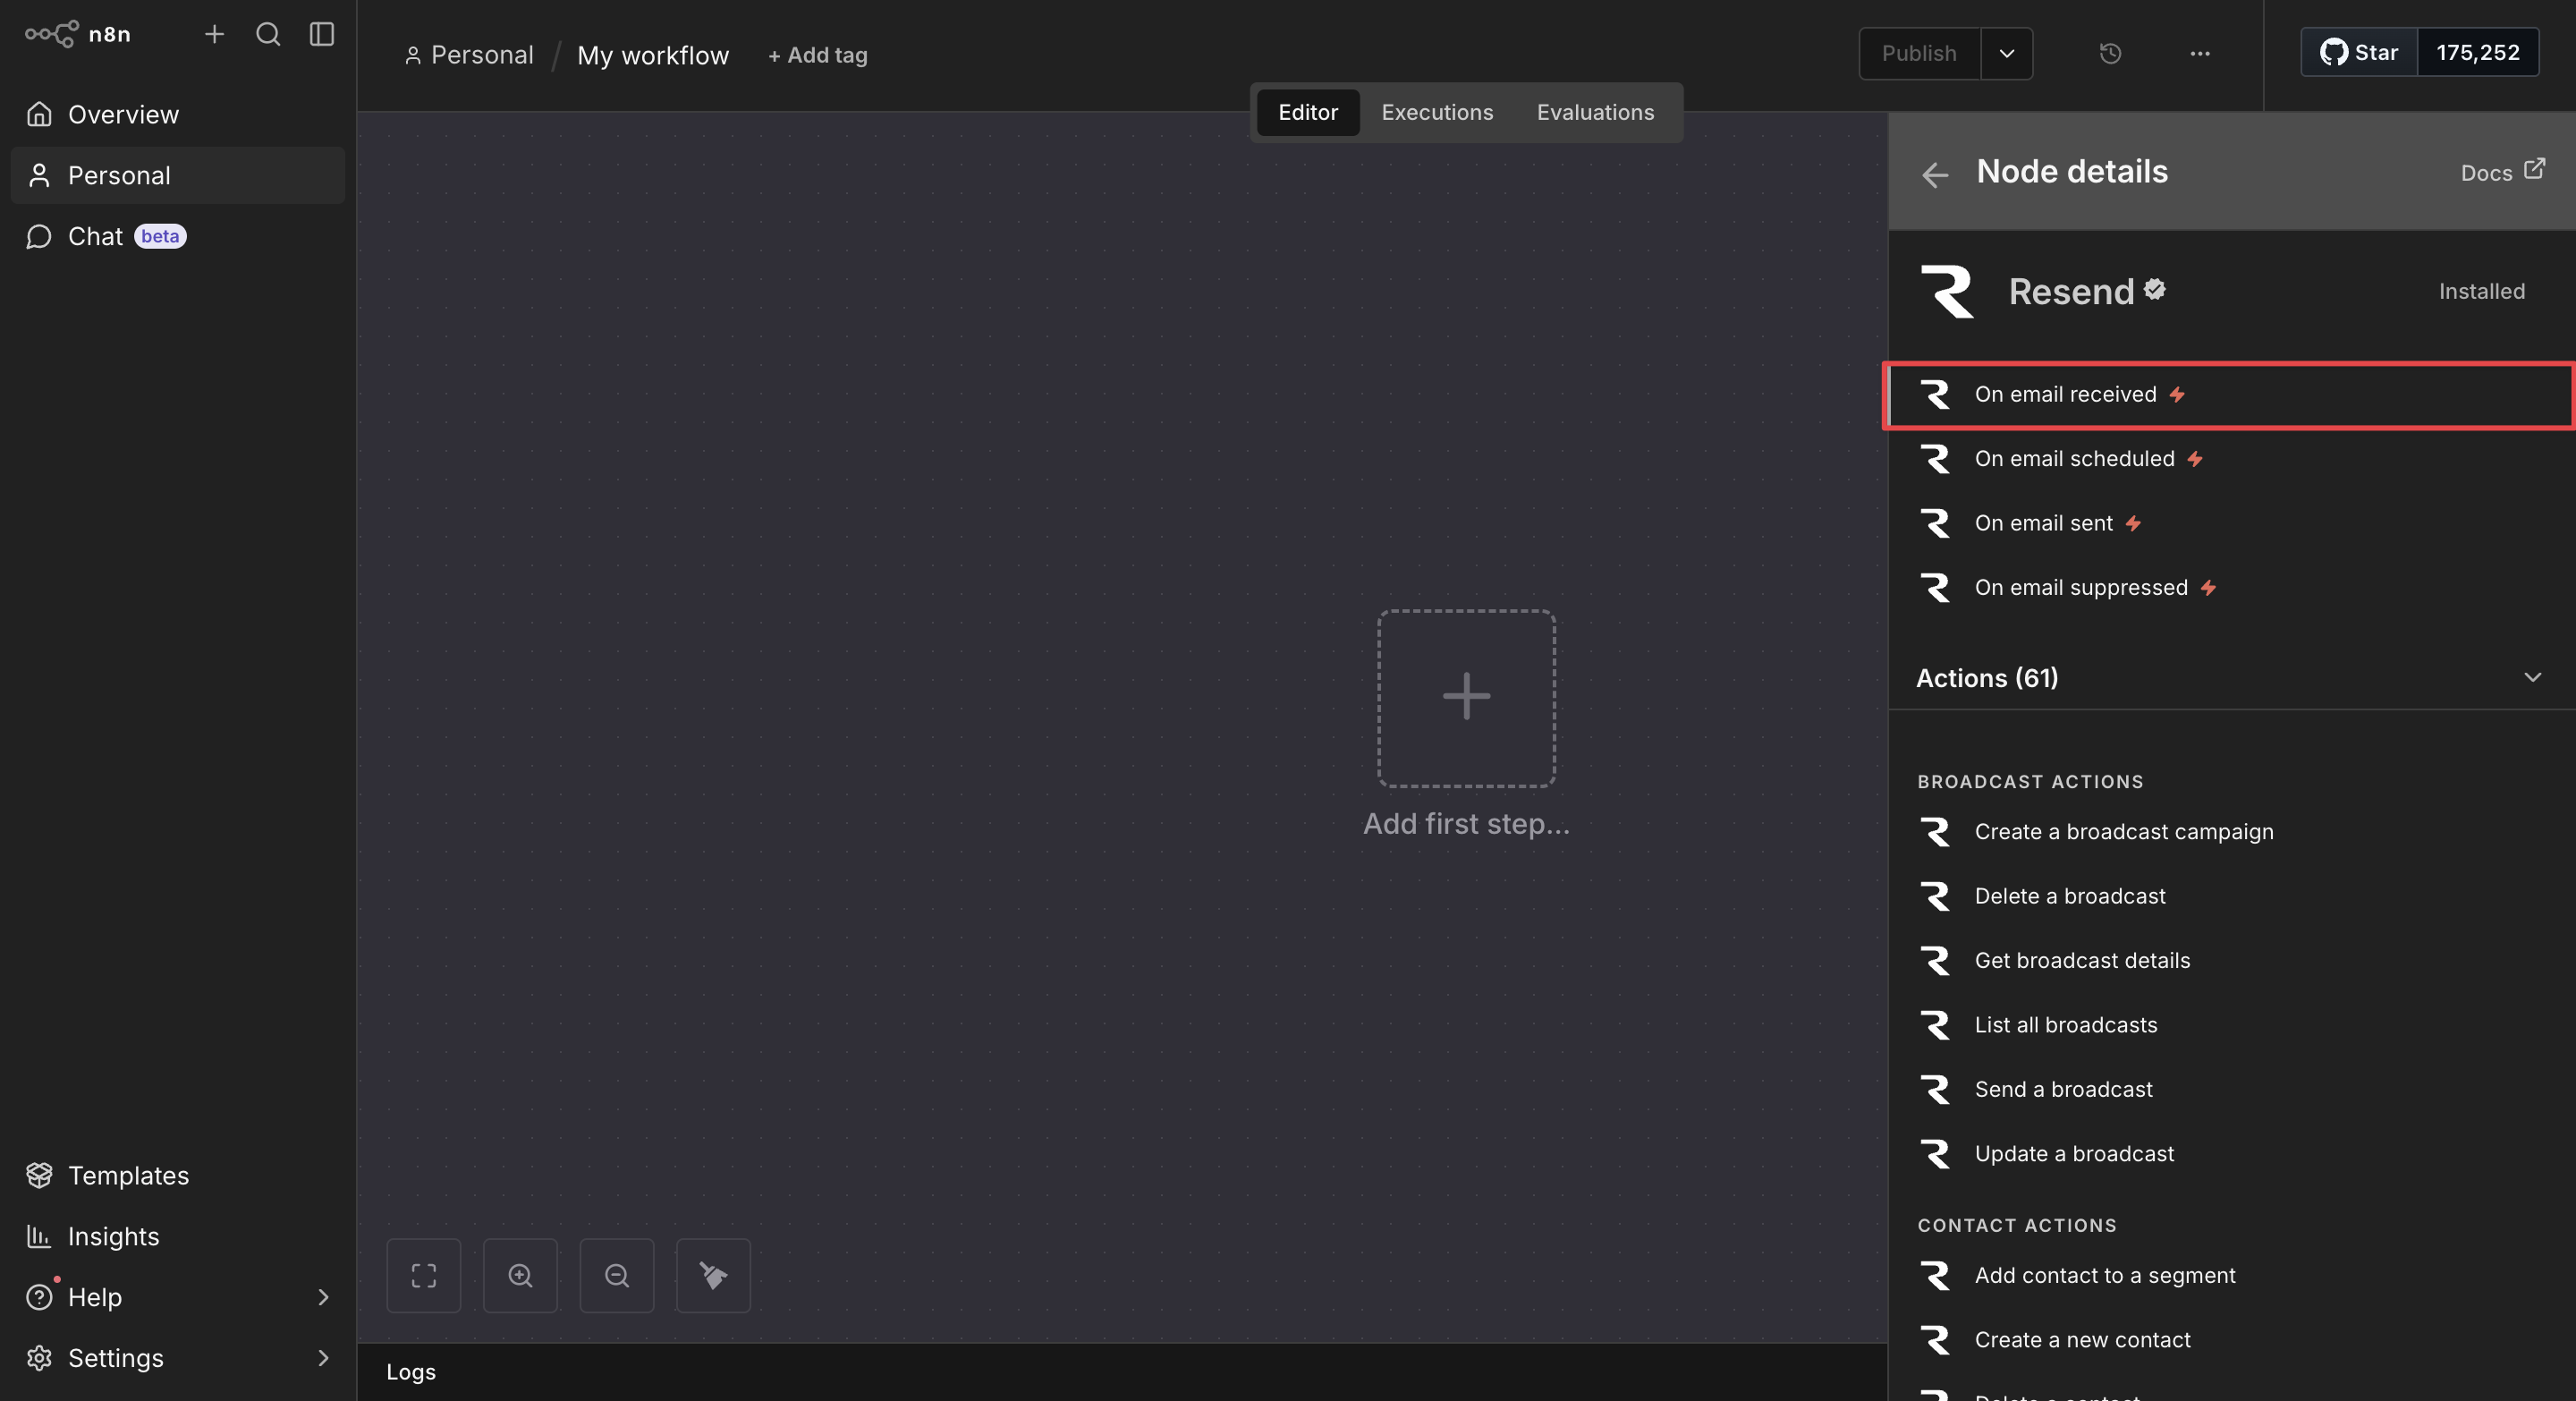Zoom in on the canvas
The width and height of the screenshot is (2576, 1401).
(x=520, y=1275)
